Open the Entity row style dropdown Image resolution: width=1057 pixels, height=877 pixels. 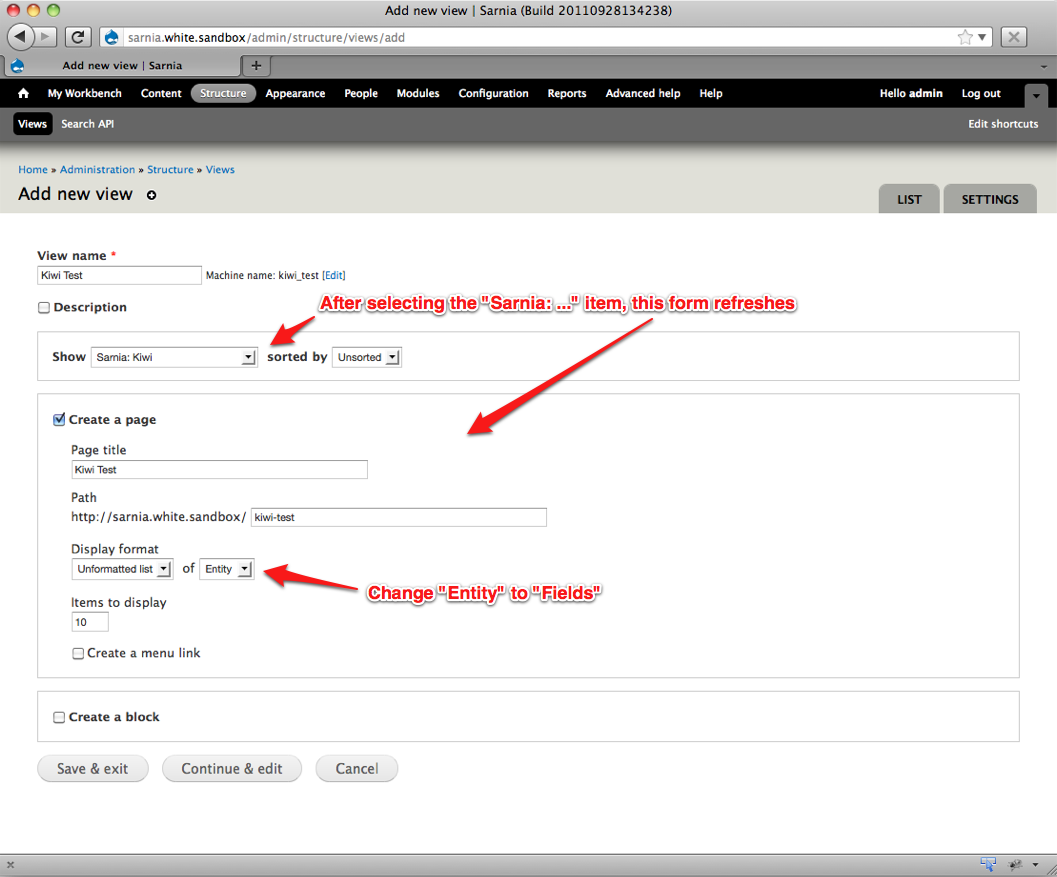[227, 569]
